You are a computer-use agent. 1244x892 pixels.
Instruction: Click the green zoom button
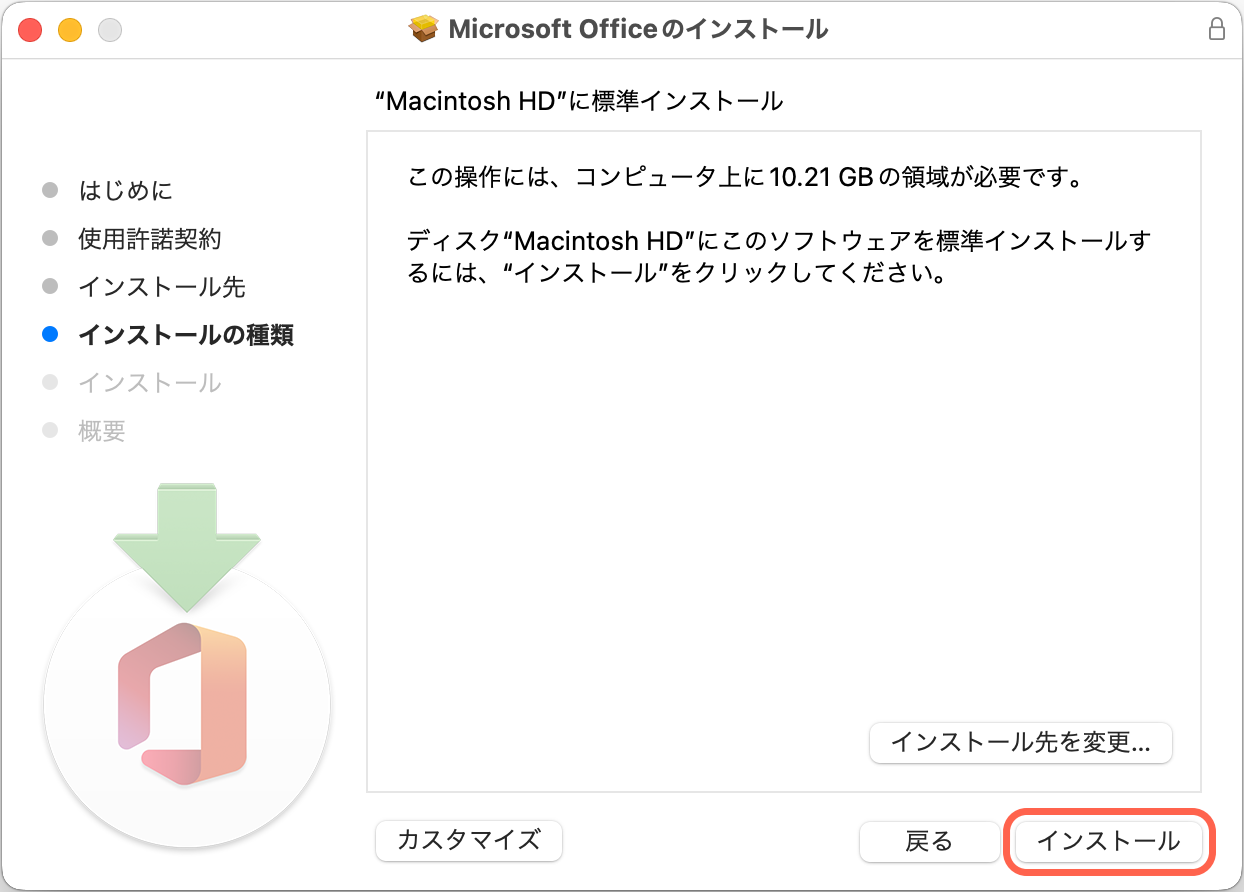(x=106, y=30)
